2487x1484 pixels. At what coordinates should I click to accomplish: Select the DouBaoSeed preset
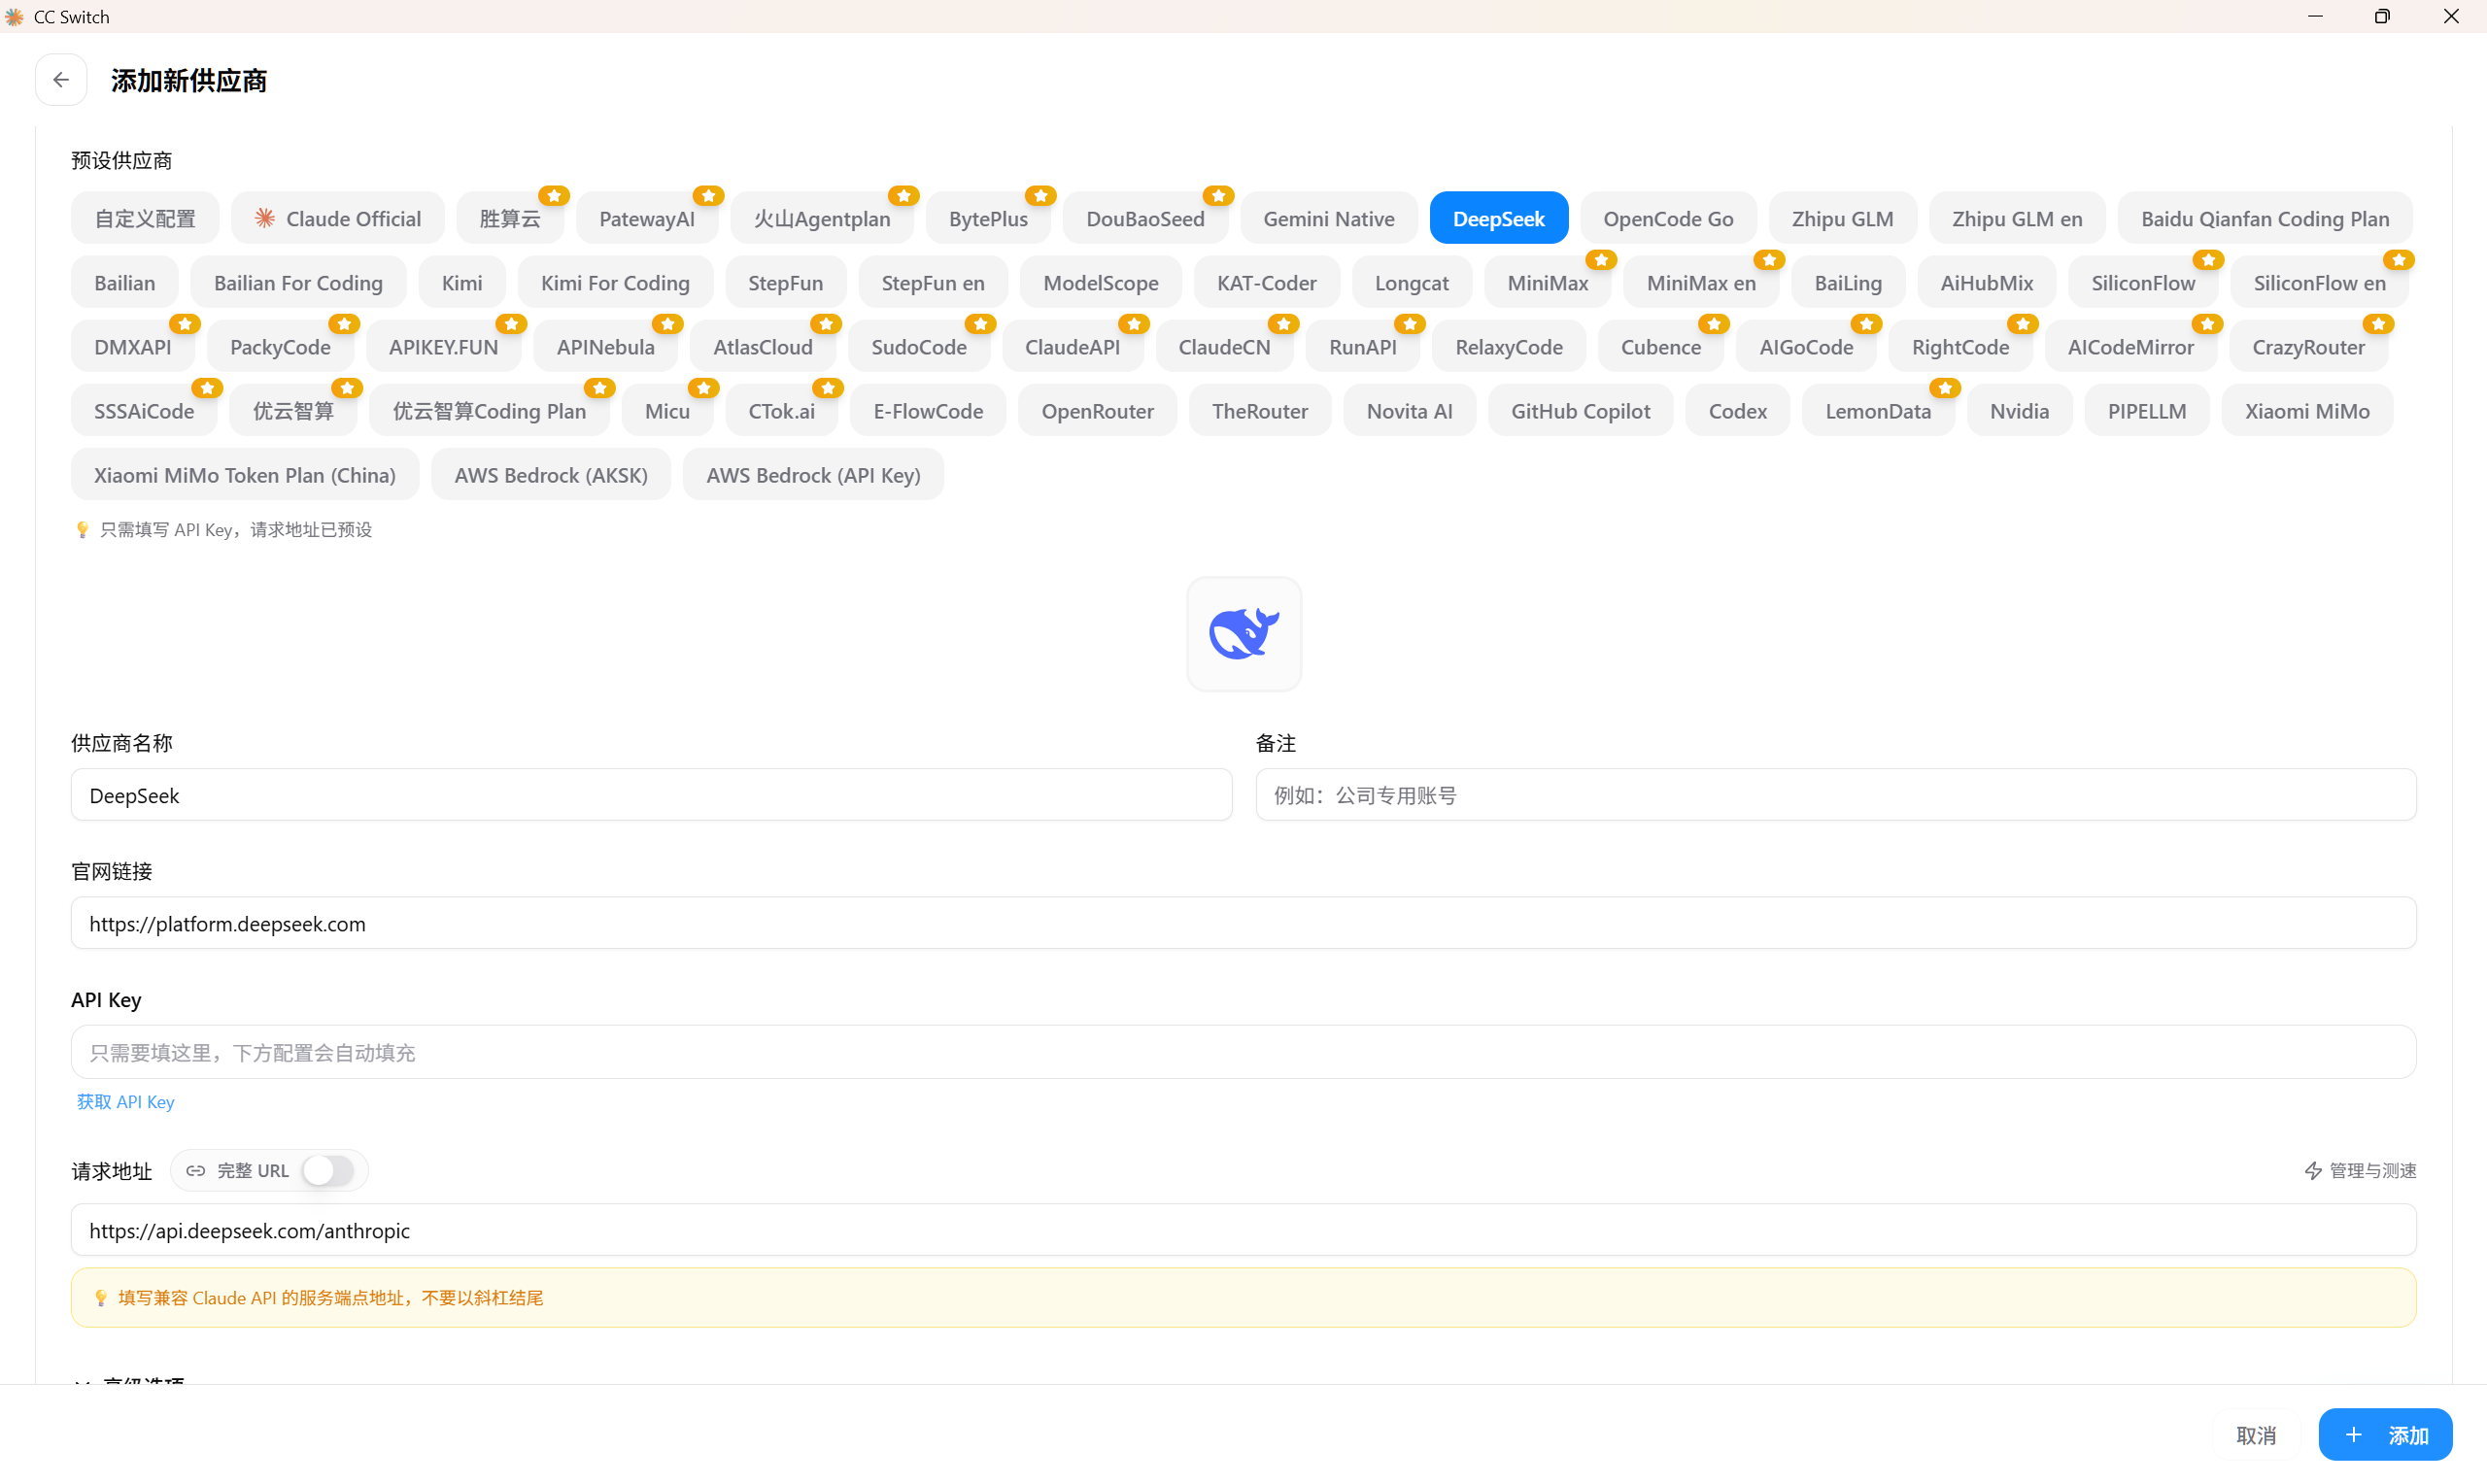pyautogui.click(x=1145, y=218)
